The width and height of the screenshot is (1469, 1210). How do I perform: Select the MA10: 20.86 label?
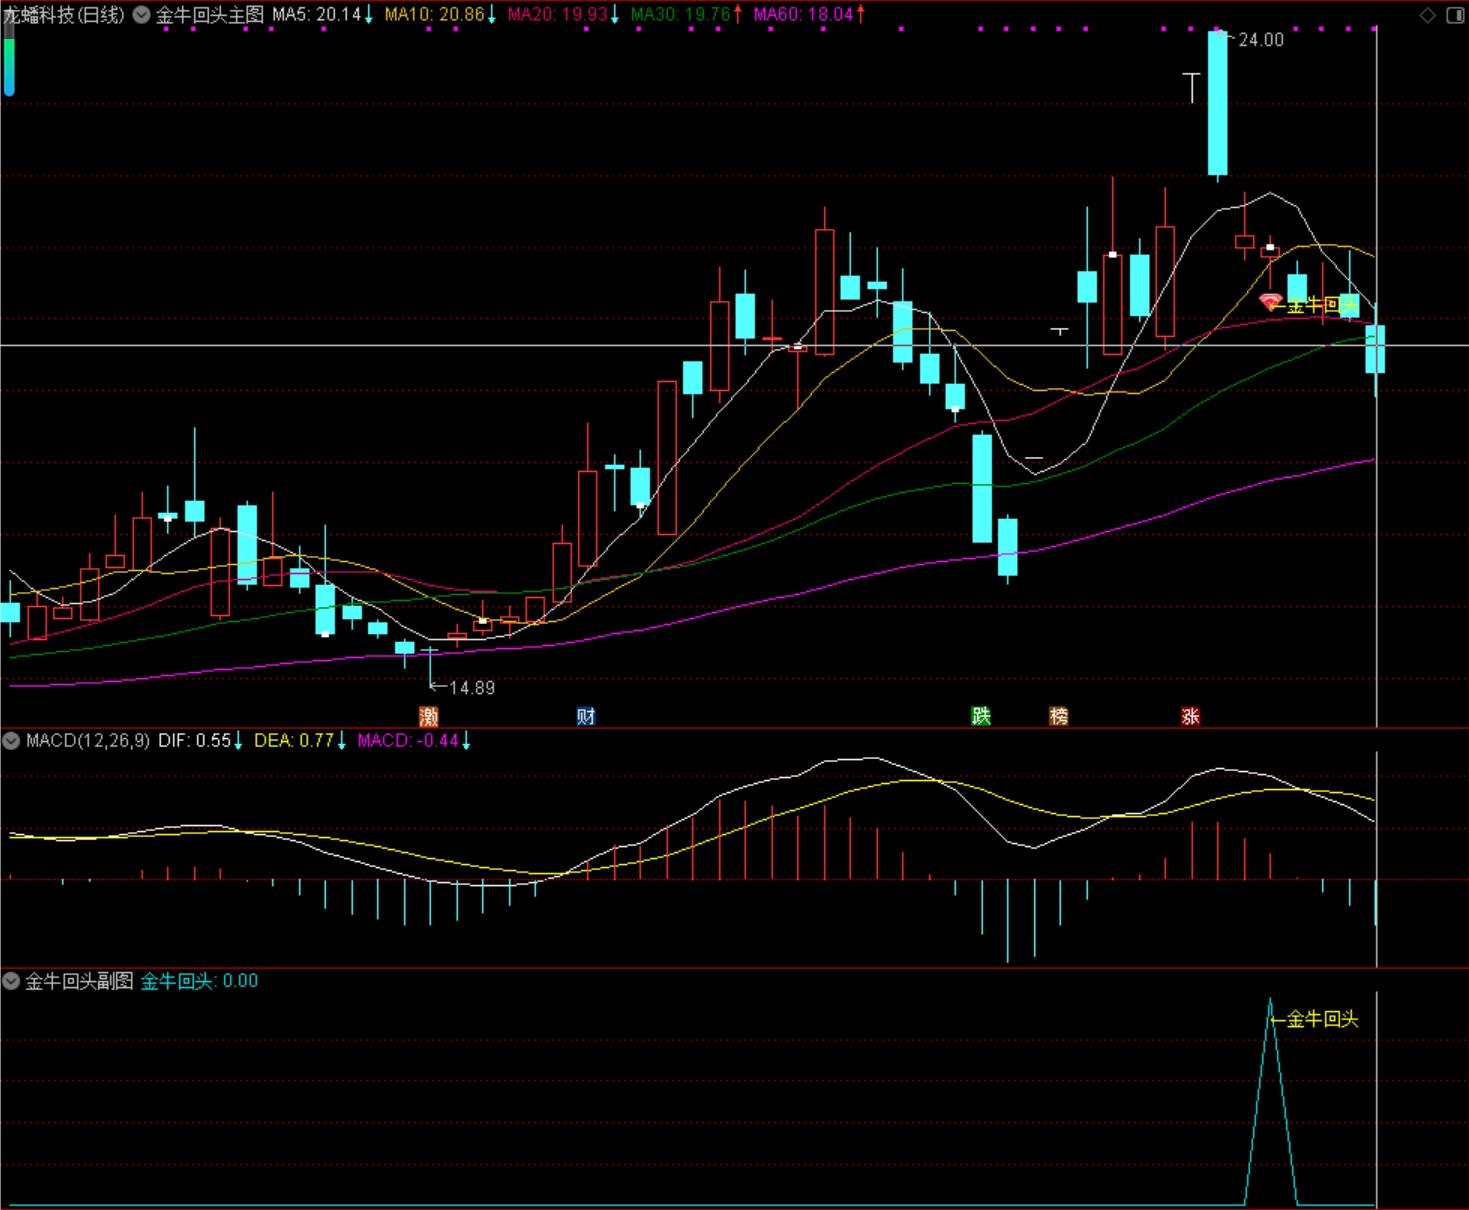pos(435,15)
